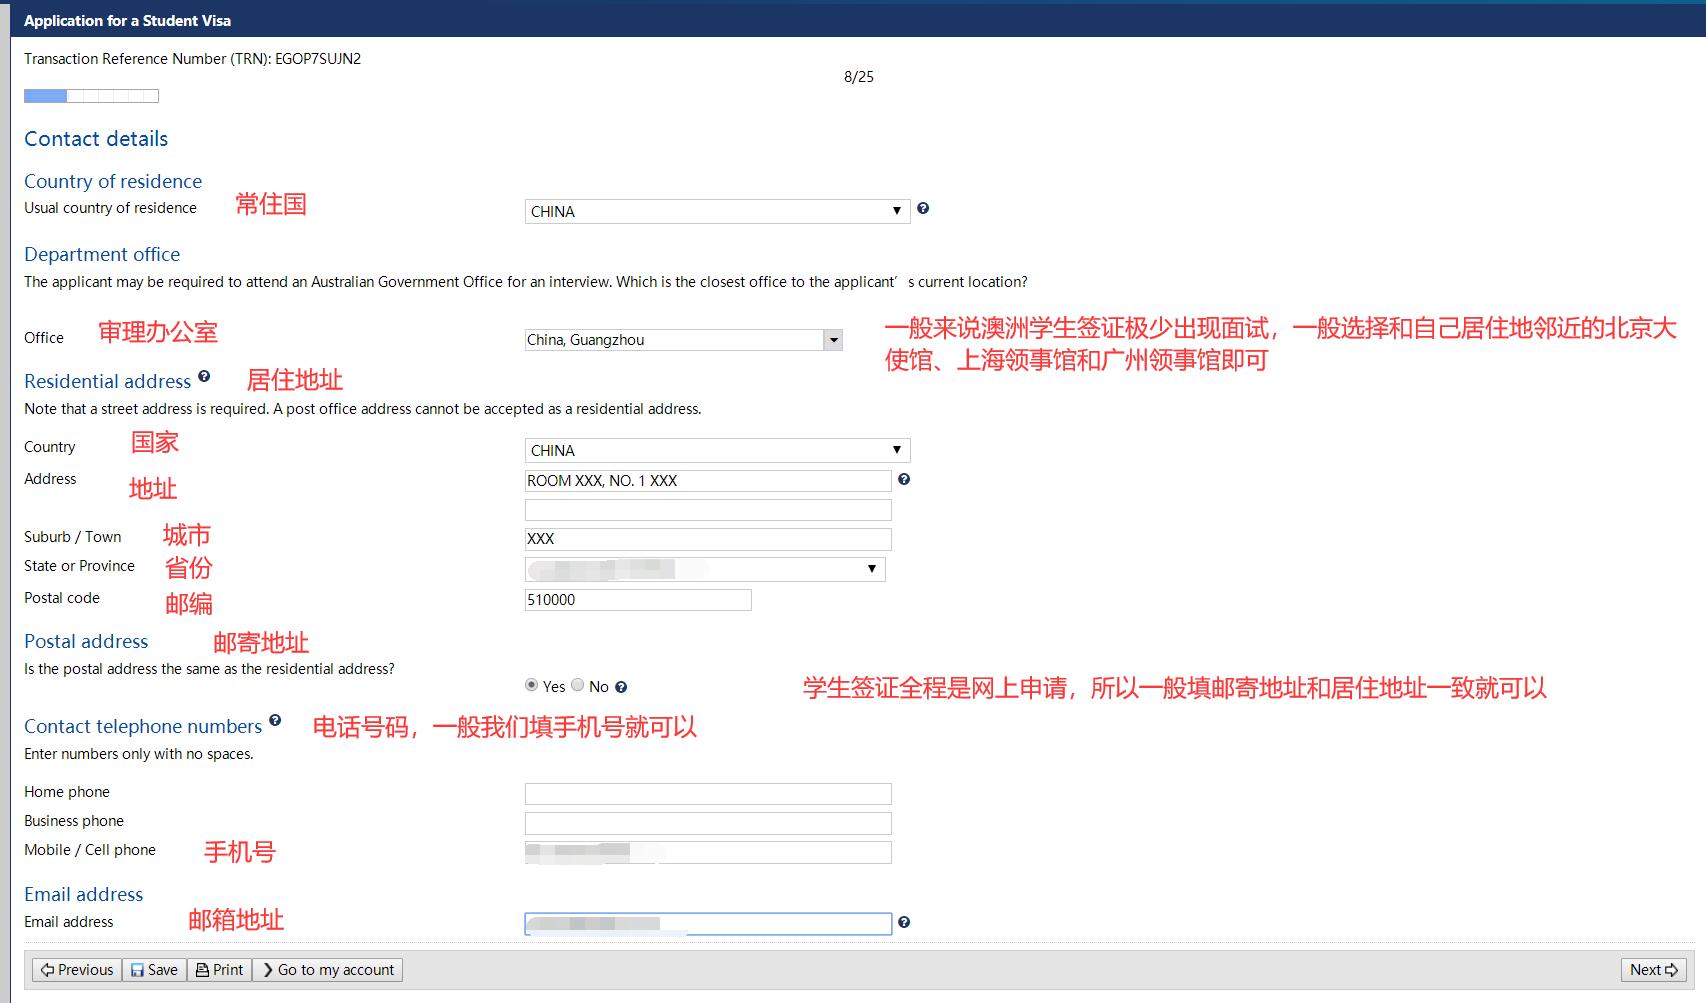Click Go to my account button
This screenshot has width=1706, height=1003.
(x=327, y=970)
